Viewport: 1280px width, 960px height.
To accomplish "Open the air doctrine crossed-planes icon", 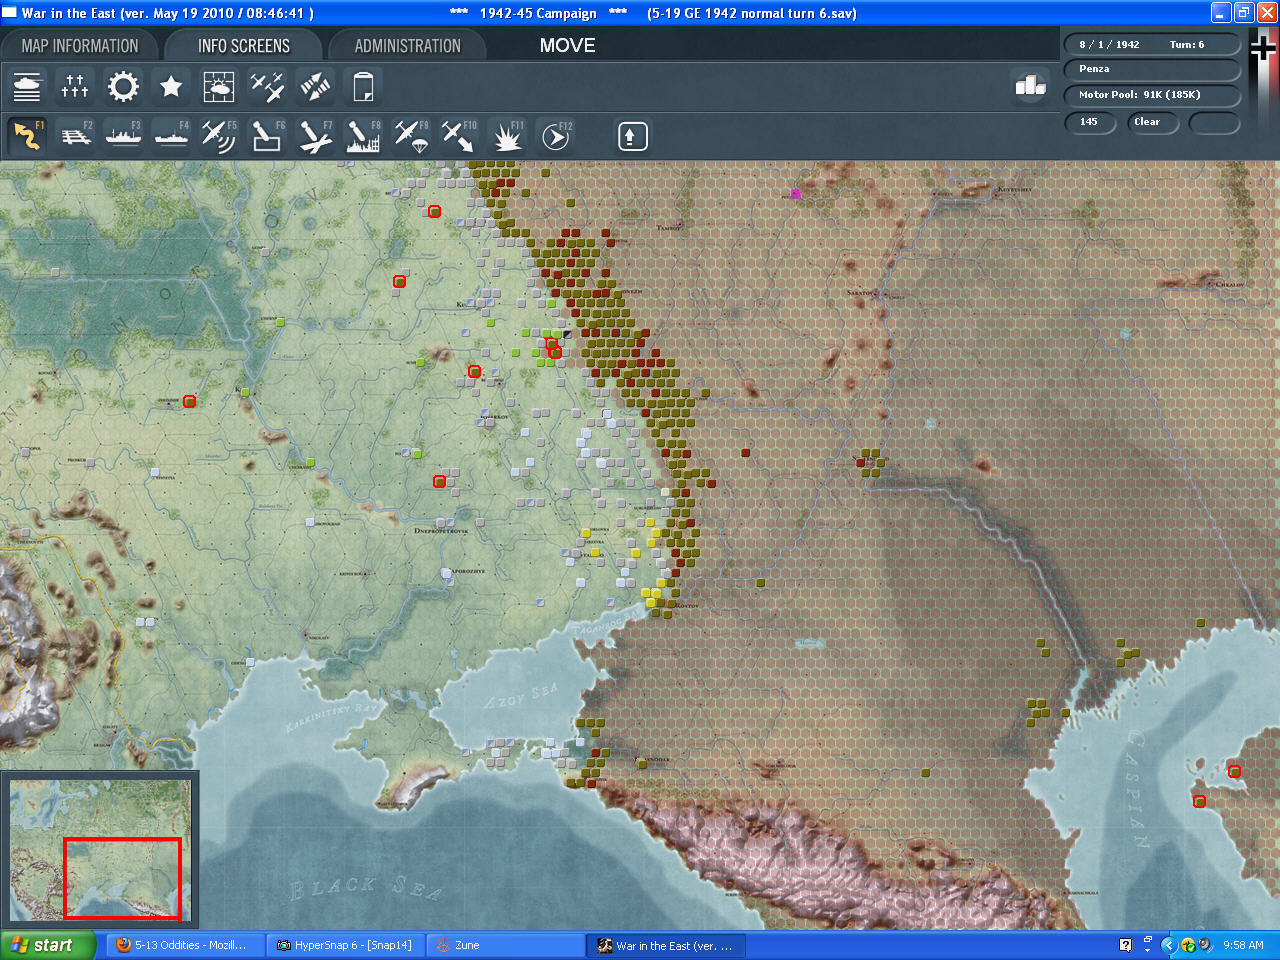I will [267, 87].
